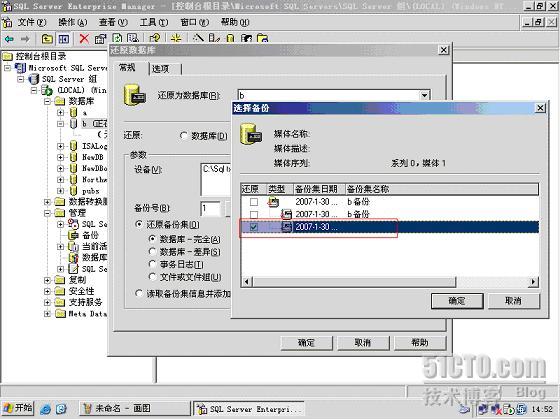560x420 pixels.
Task: Click the Register Server toolbar icon
Action: click(214, 38)
